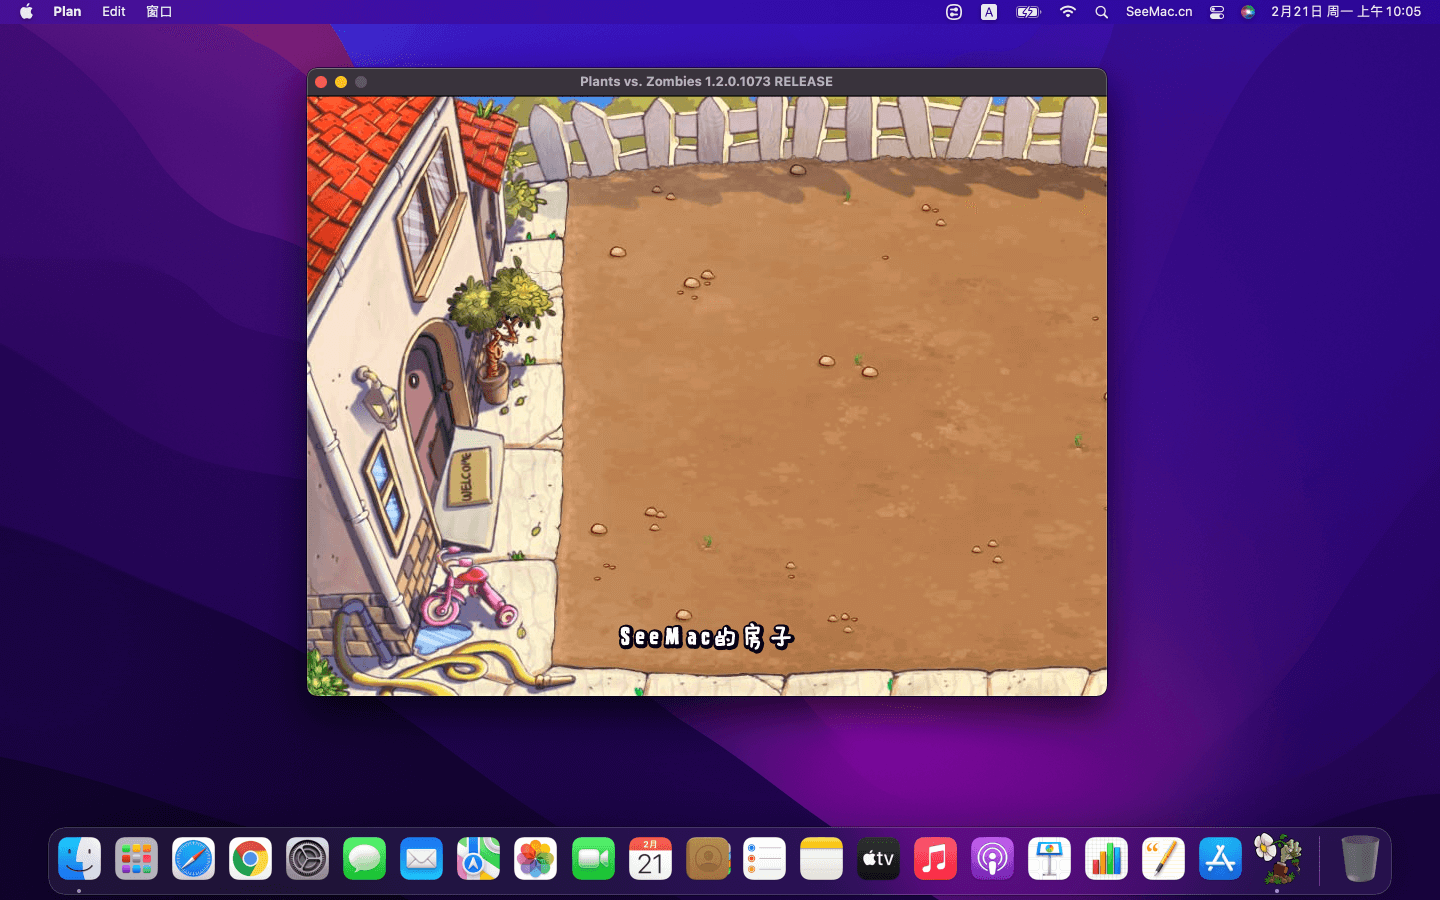The width and height of the screenshot is (1440, 900).
Task: Open the Edit menu
Action: pos(114,12)
